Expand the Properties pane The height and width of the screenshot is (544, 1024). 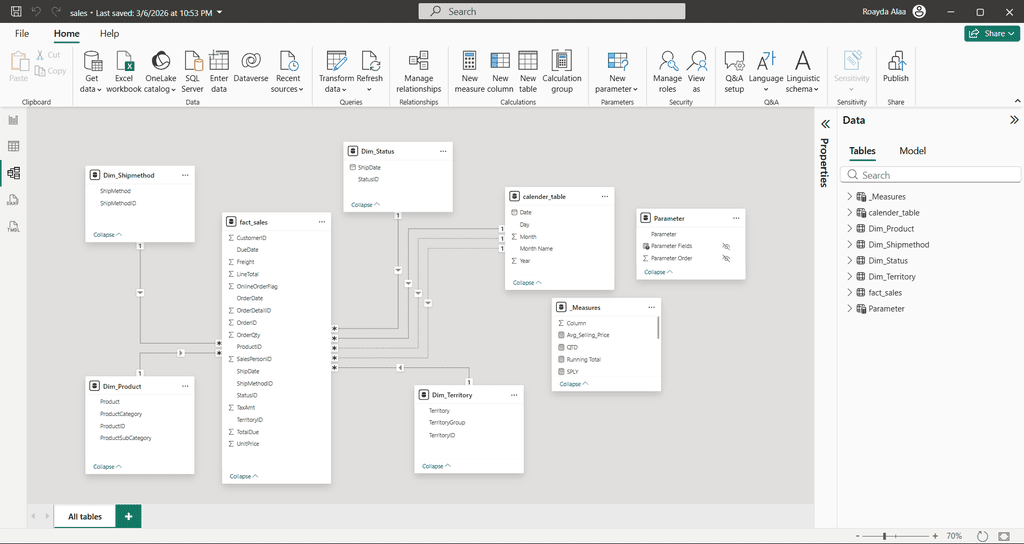[825, 124]
